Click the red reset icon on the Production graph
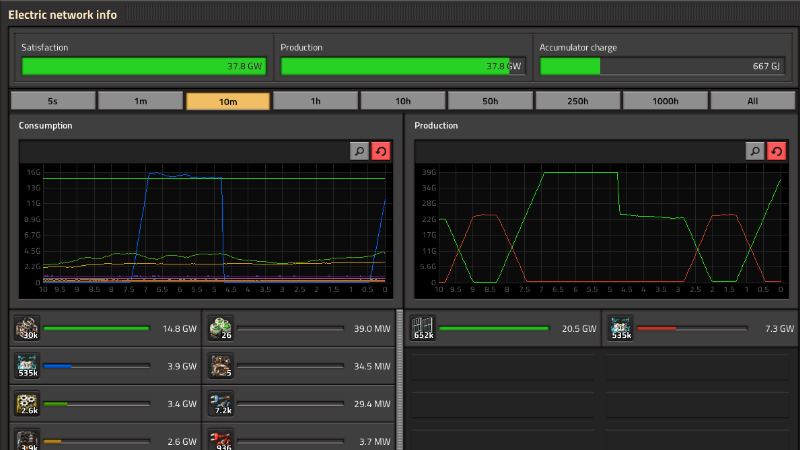Screen dimensions: 800x450 [x=777, y=151]
